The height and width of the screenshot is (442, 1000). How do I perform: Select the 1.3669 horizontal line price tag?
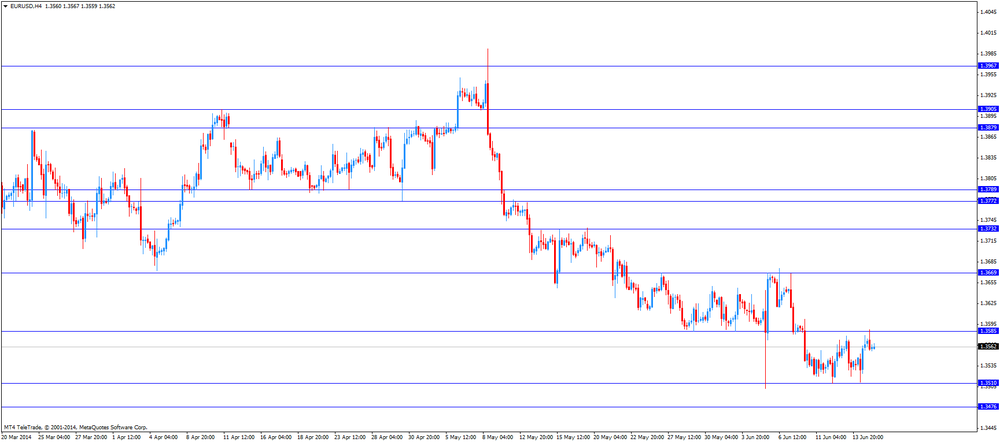coord(989,272)
